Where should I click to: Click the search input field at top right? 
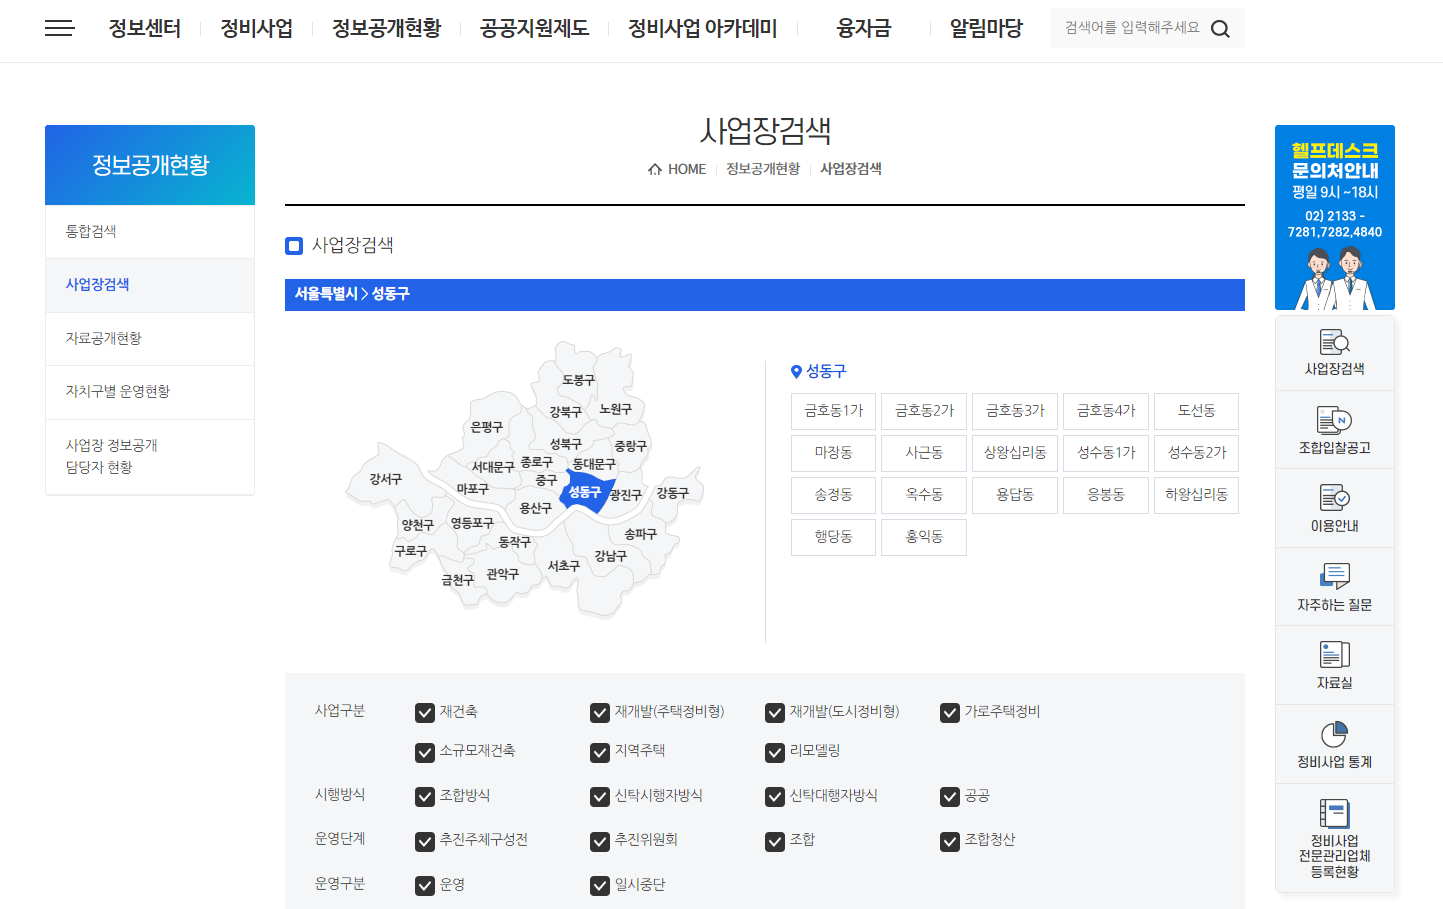pos(1130,28)
